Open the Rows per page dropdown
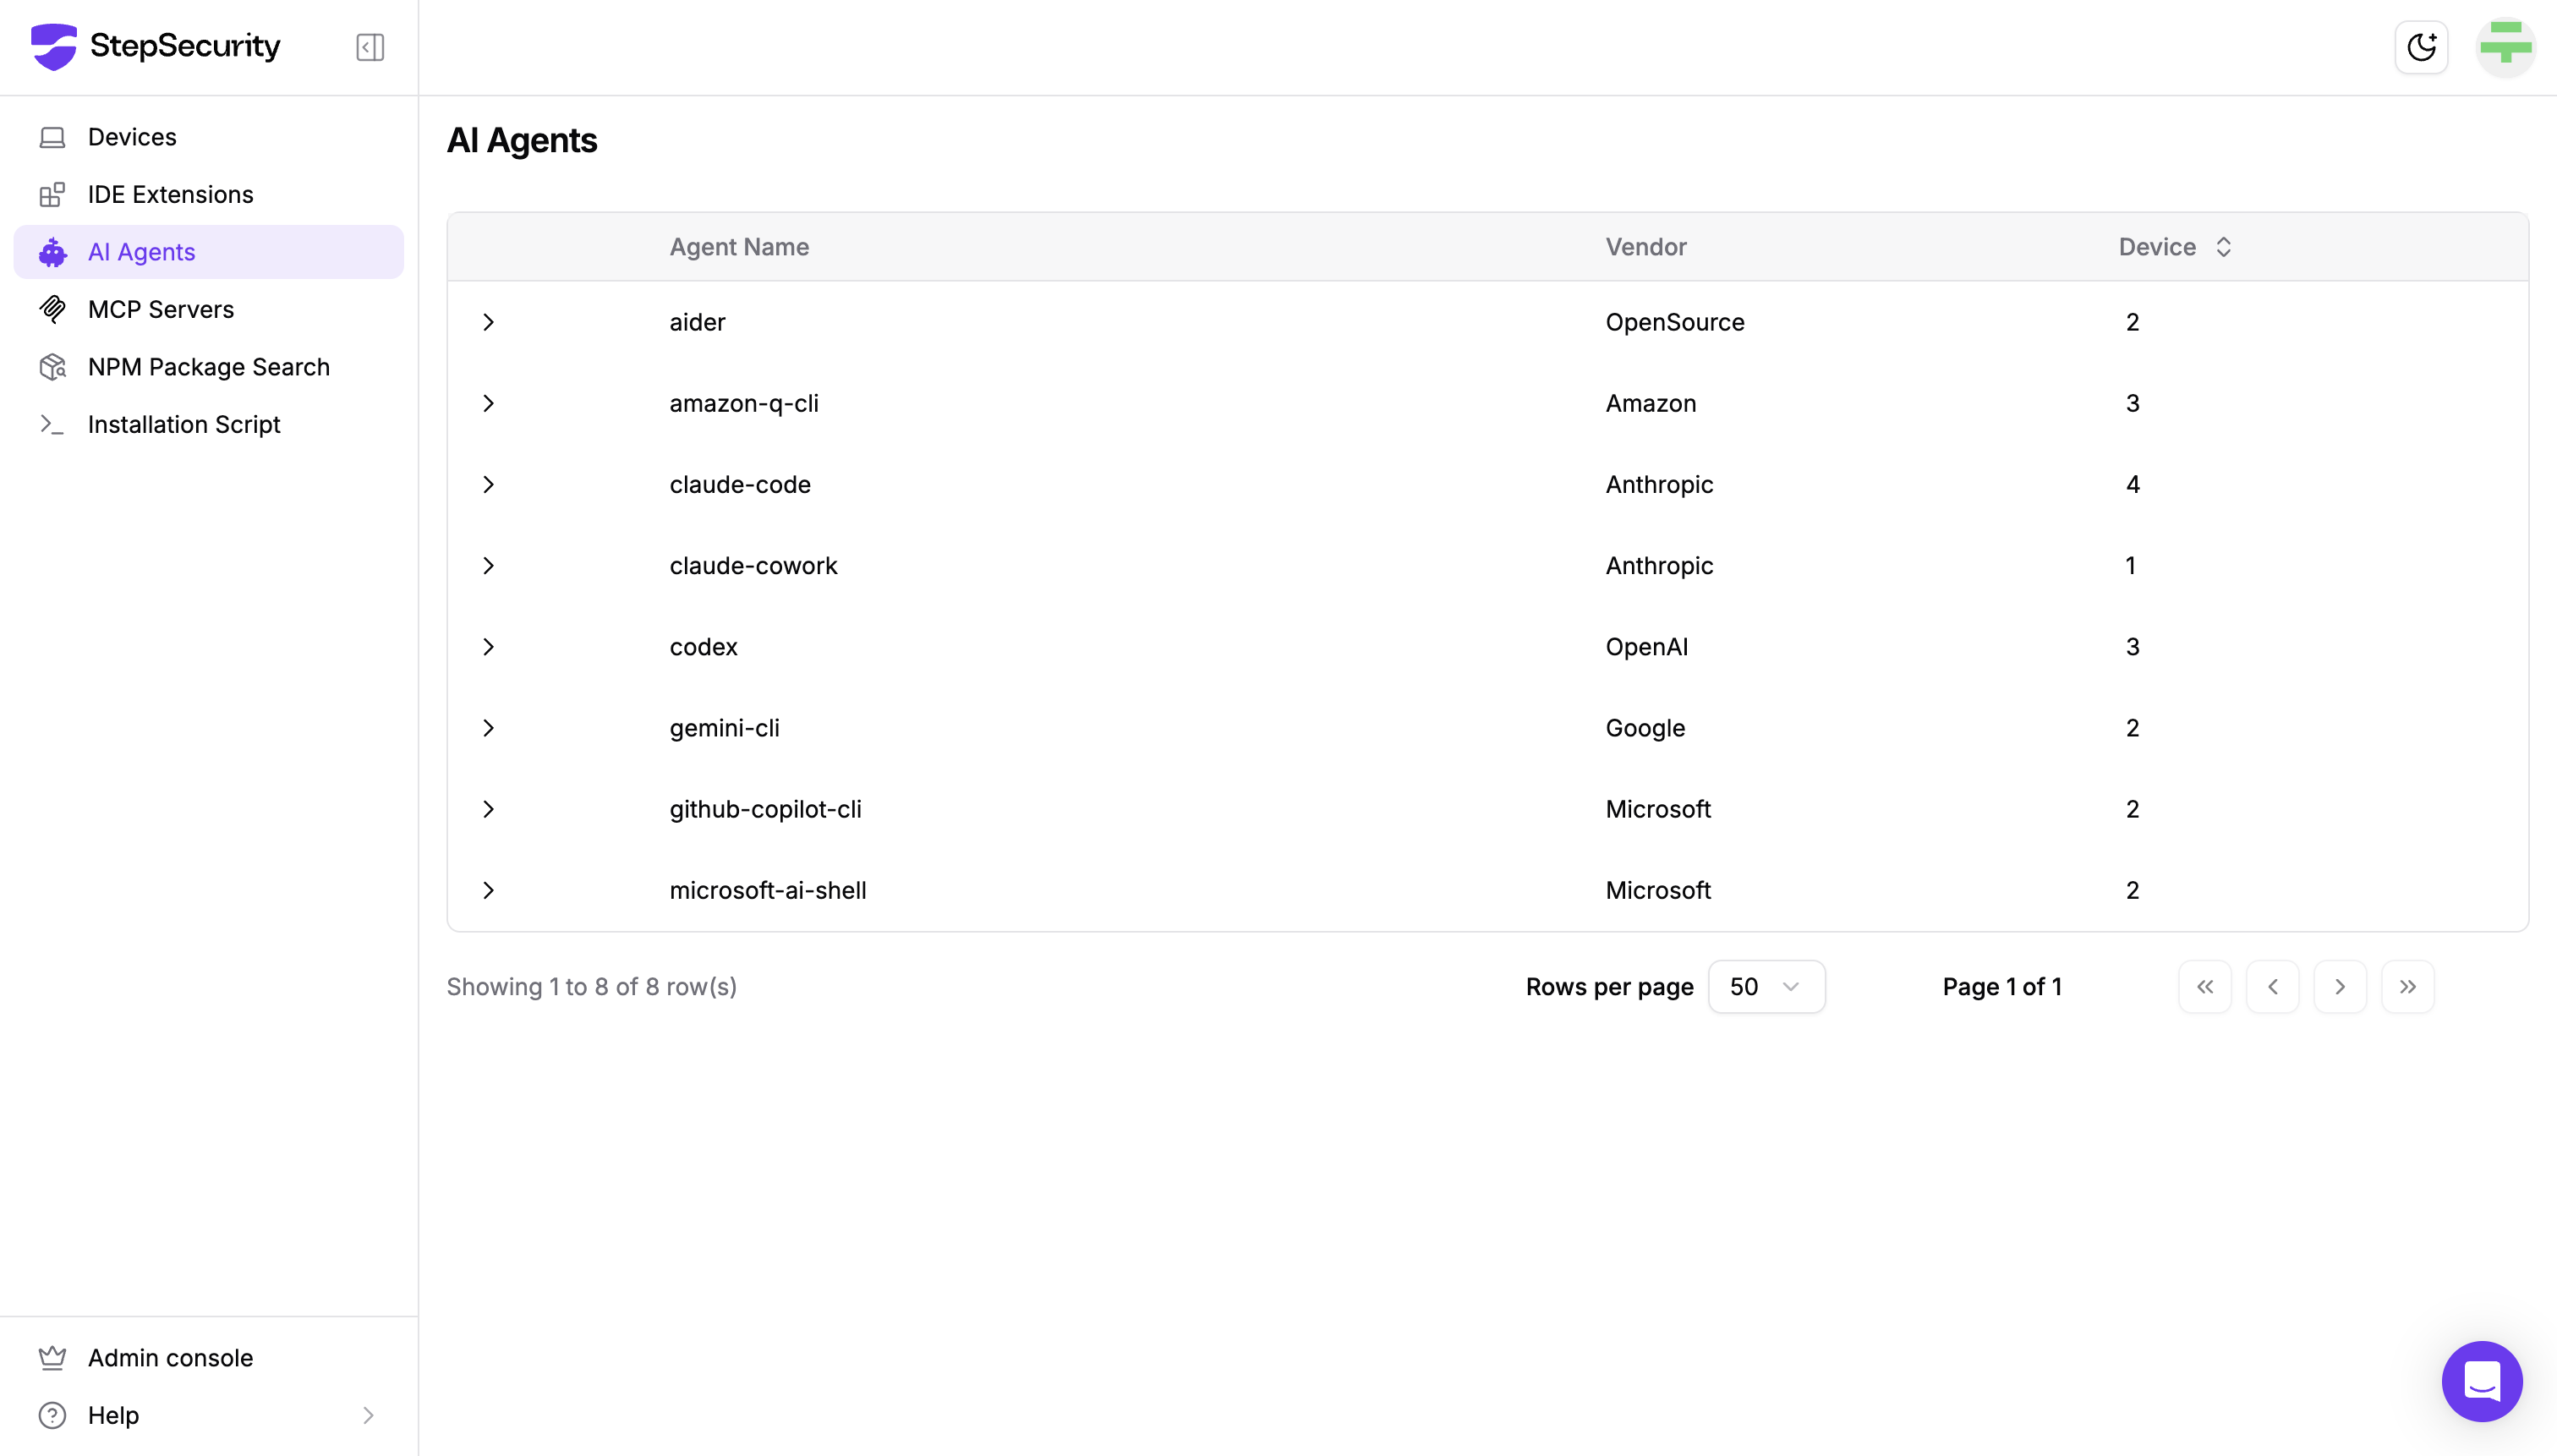 1766,987
